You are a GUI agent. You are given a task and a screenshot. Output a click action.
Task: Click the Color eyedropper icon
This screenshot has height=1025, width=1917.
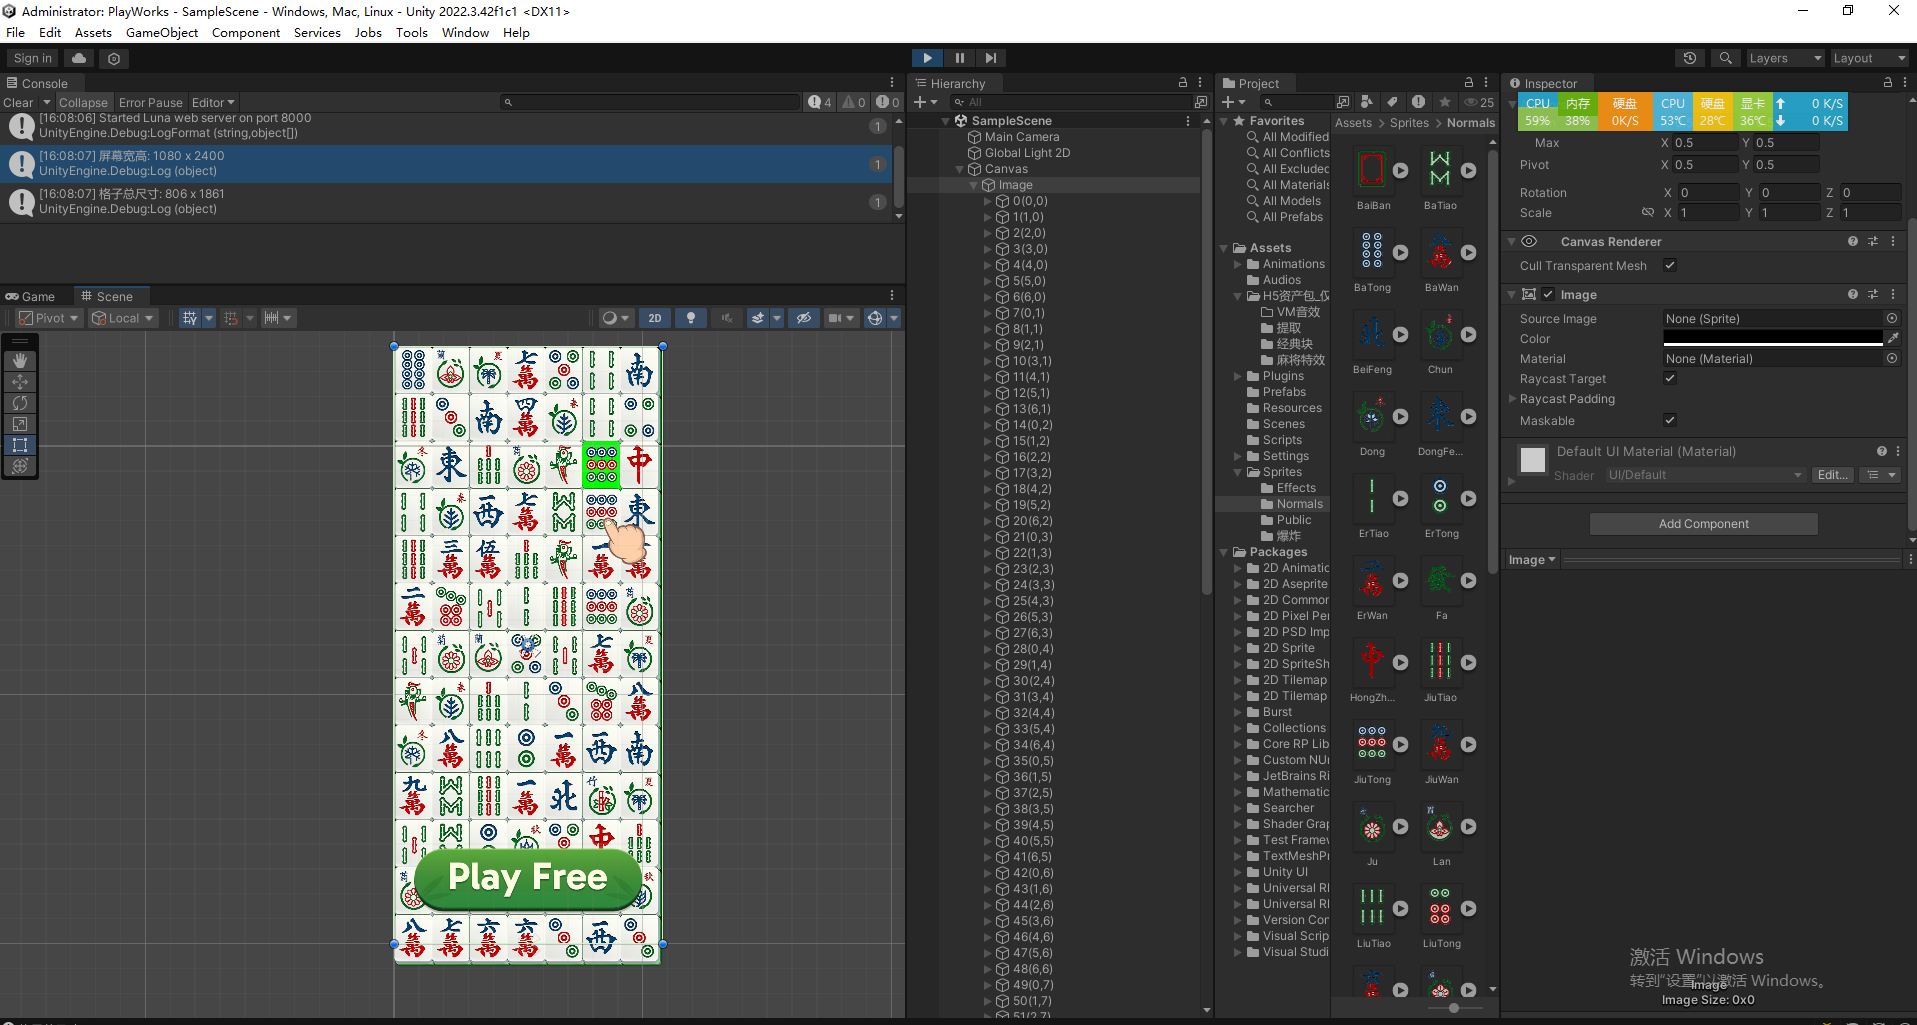tap(1893, 339)
